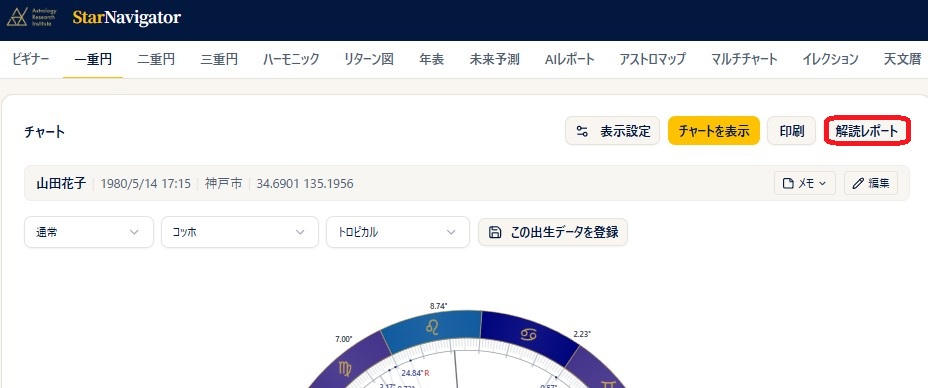Screen dimensions: 928x388
Task: Open the リターン図 tab
Action: tap(369, 59)
